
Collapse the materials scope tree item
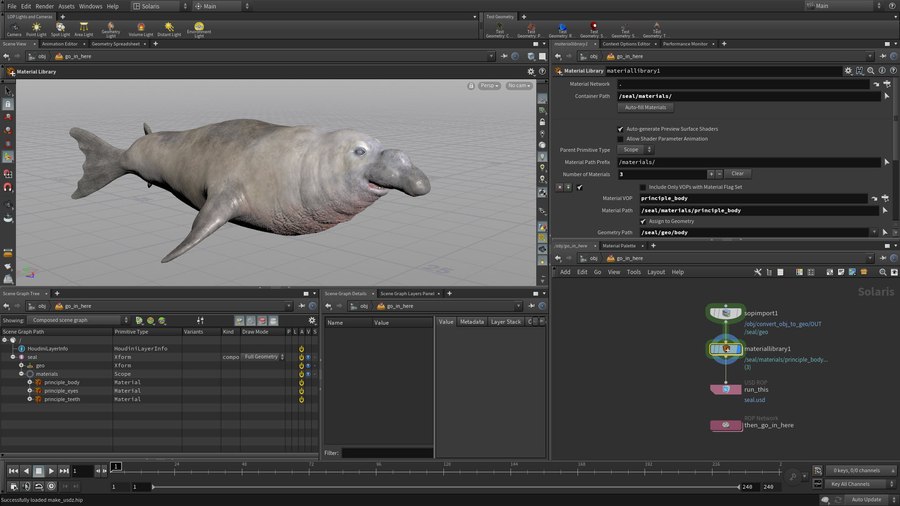[x=21, y=374]
